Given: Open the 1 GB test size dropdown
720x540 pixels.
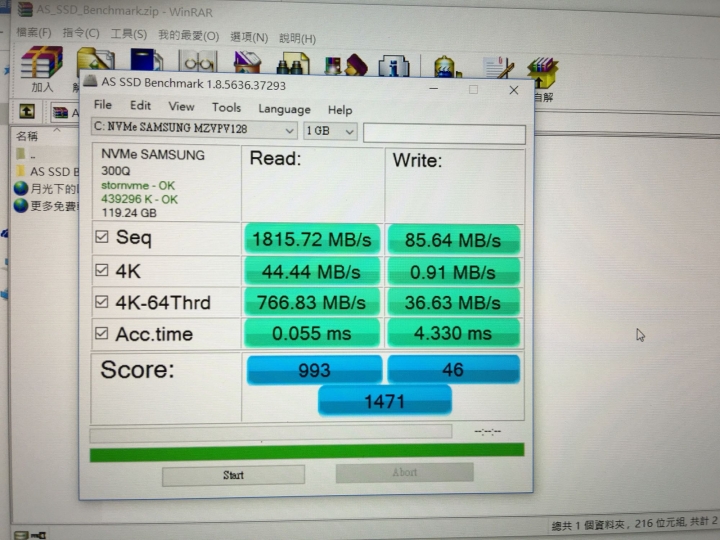Looking at the screenshot, I should click(330, 131).
